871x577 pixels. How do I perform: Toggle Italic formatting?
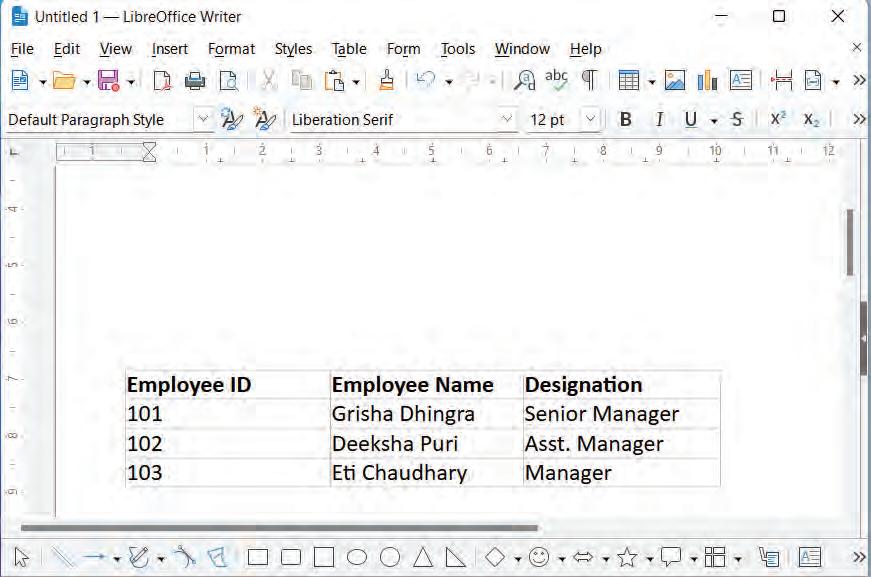[x=659, y=119]
